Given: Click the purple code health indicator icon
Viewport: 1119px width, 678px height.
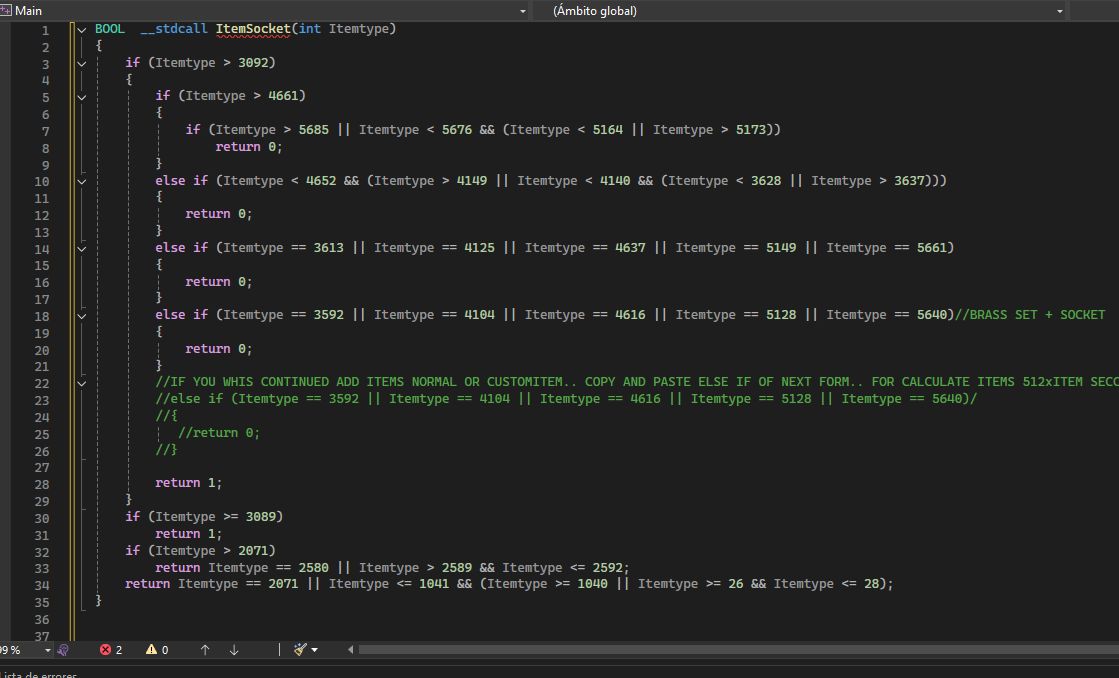Looking at the screenshot, I should click(x=63, y=649).
